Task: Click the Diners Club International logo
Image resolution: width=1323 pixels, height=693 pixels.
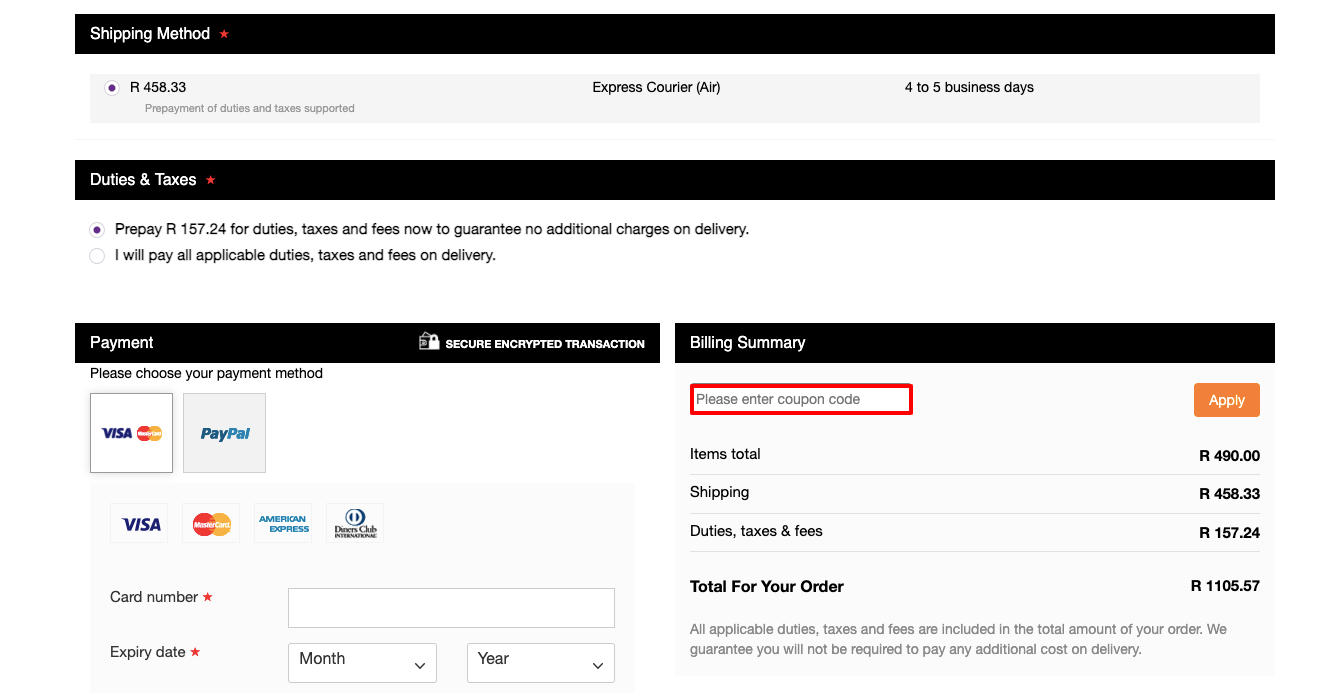Action: tap(355, 524)
